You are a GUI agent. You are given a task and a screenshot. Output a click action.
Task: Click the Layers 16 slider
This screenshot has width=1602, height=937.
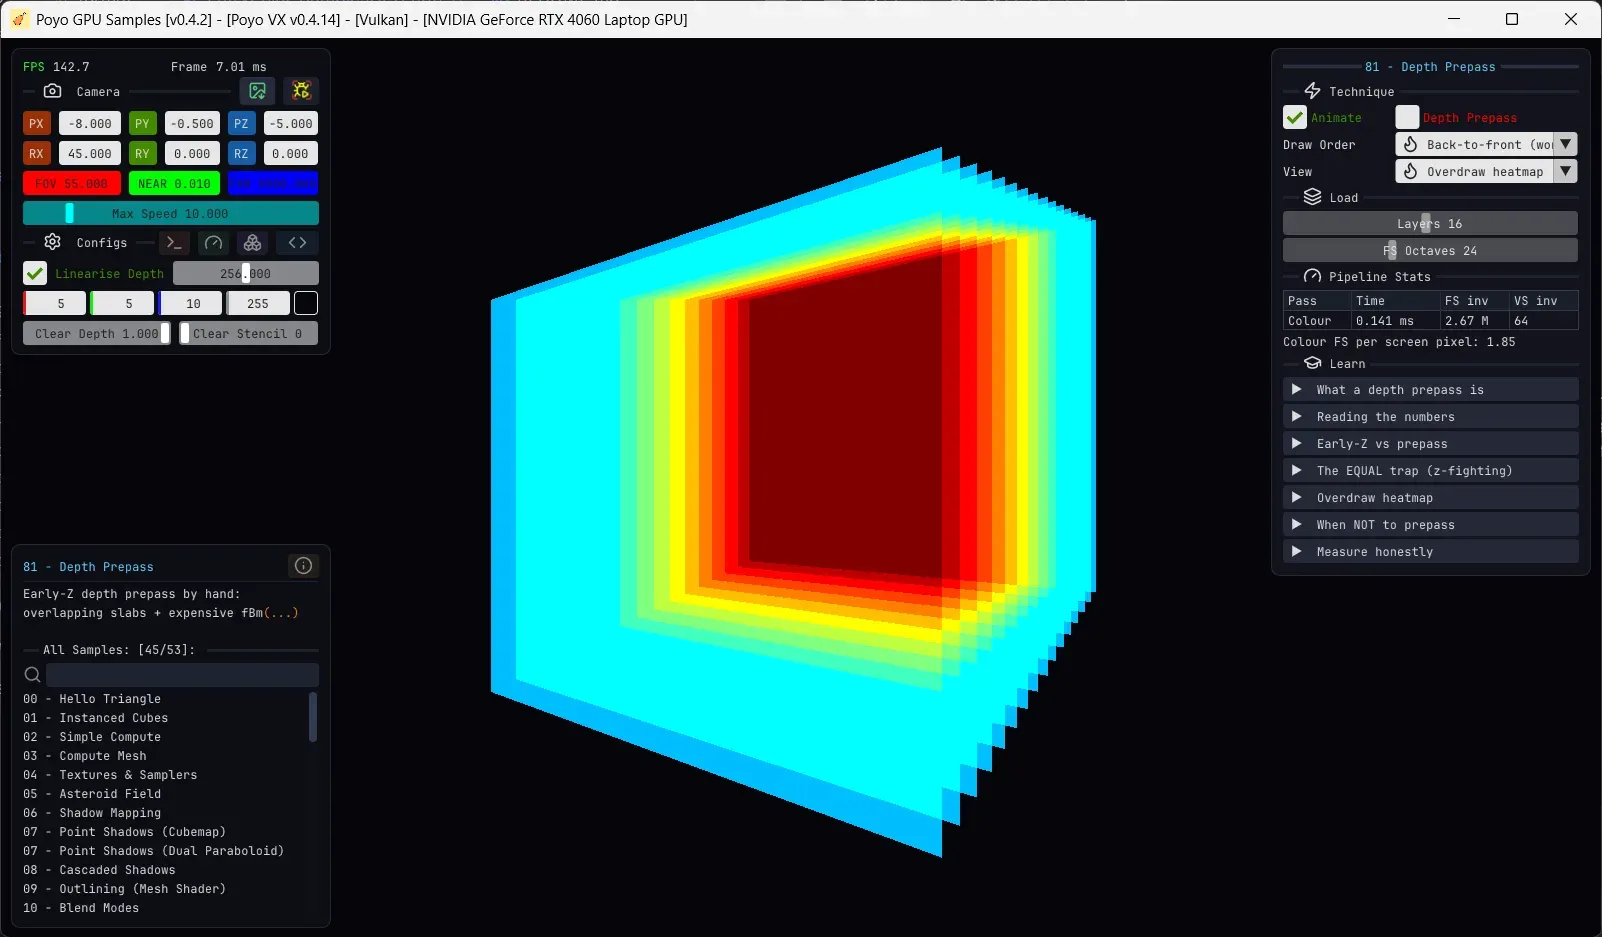tap(1430, 223)
